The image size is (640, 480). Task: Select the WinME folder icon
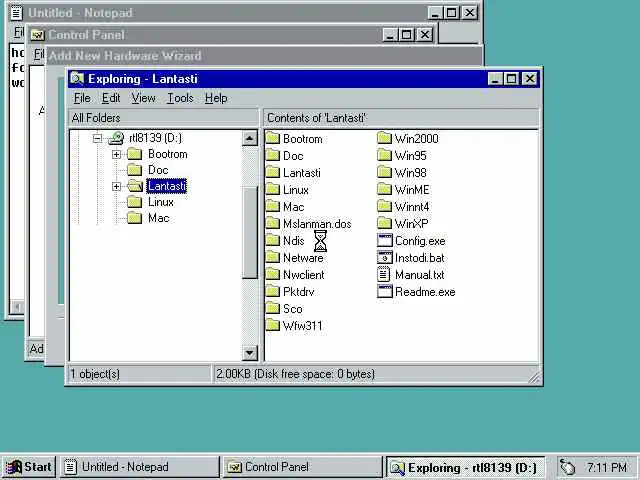[384, 190]
